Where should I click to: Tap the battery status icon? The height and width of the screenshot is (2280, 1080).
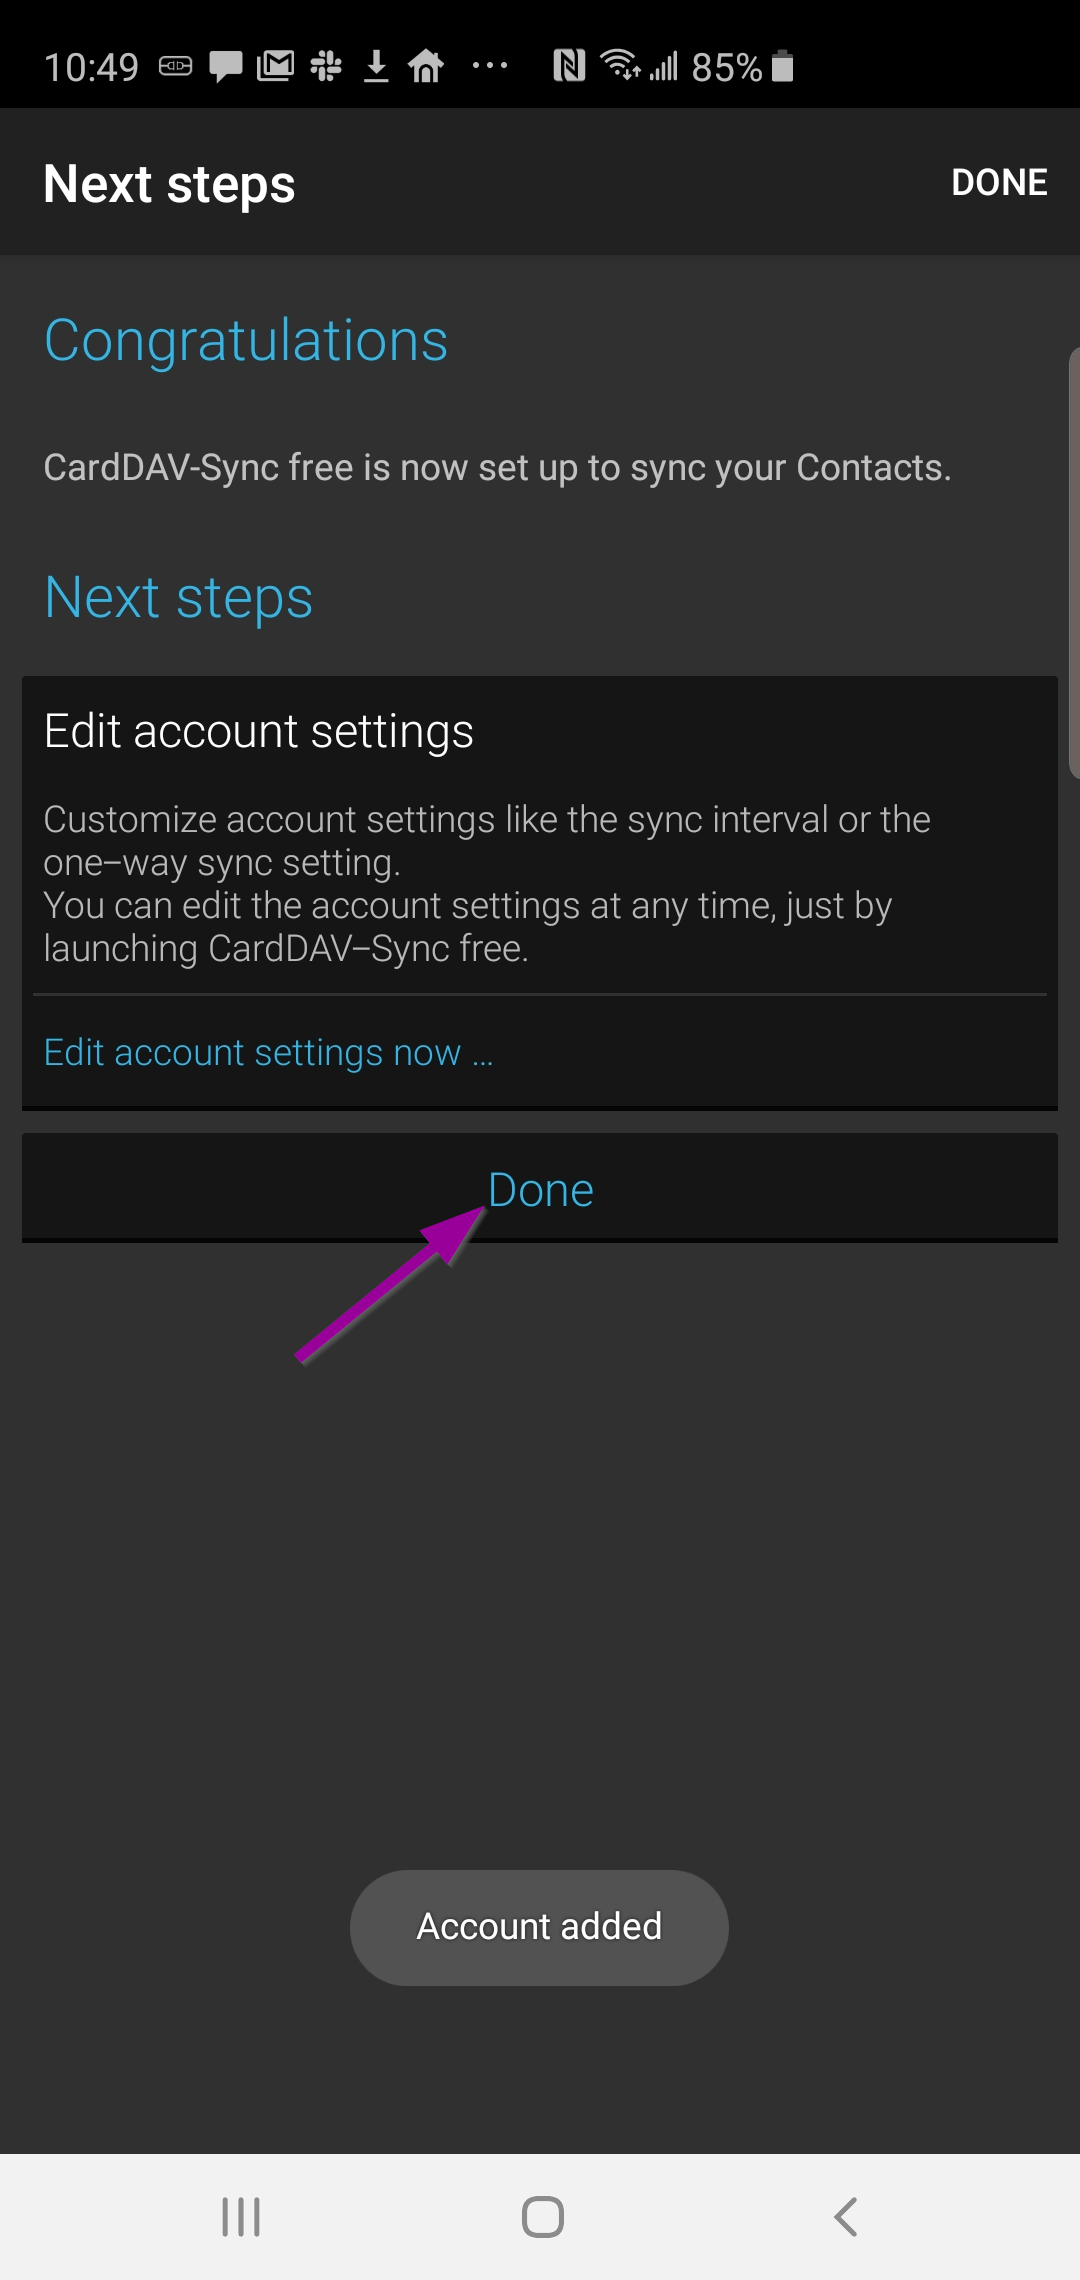tap(783, 66)
